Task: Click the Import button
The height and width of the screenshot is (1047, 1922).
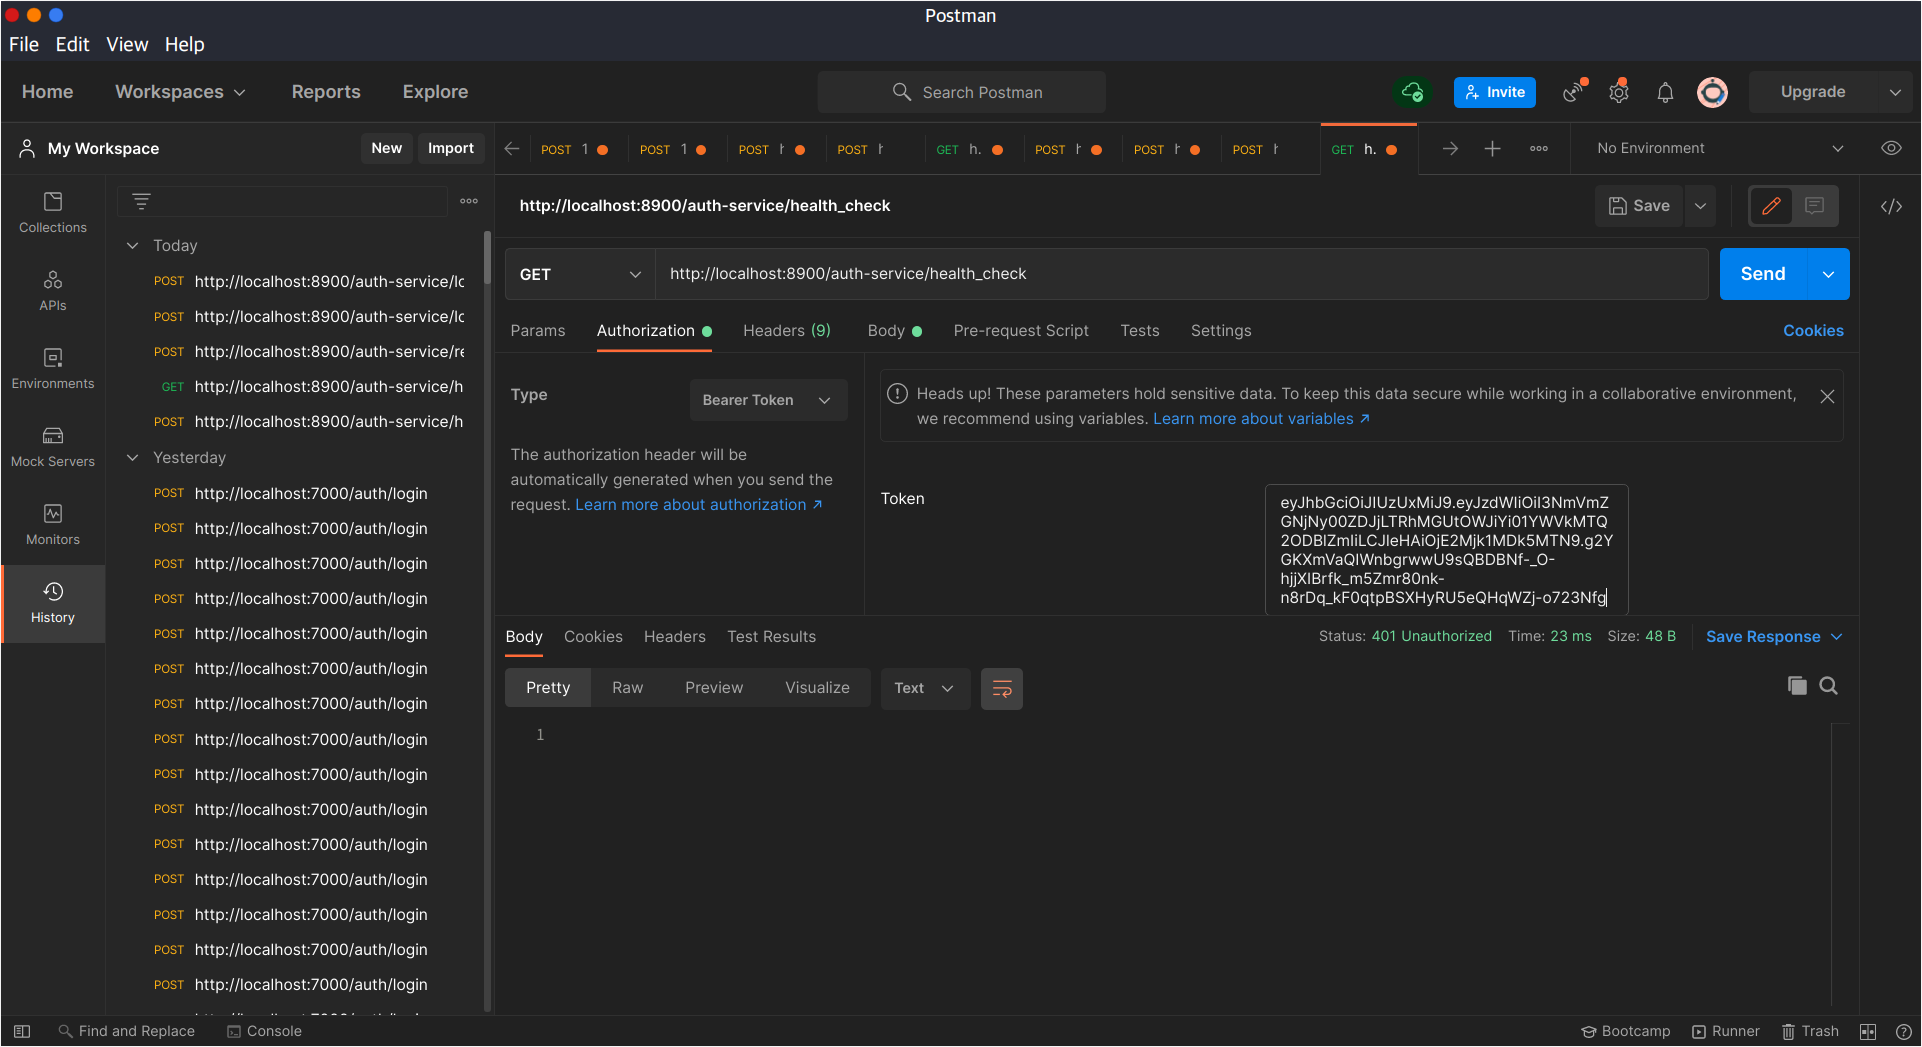Action: coord(451,148)
